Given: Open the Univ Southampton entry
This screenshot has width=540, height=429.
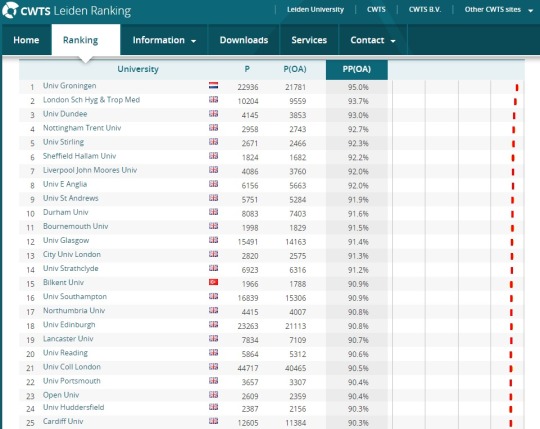Looking at the screenshot, I should click(x=75, y=296).
